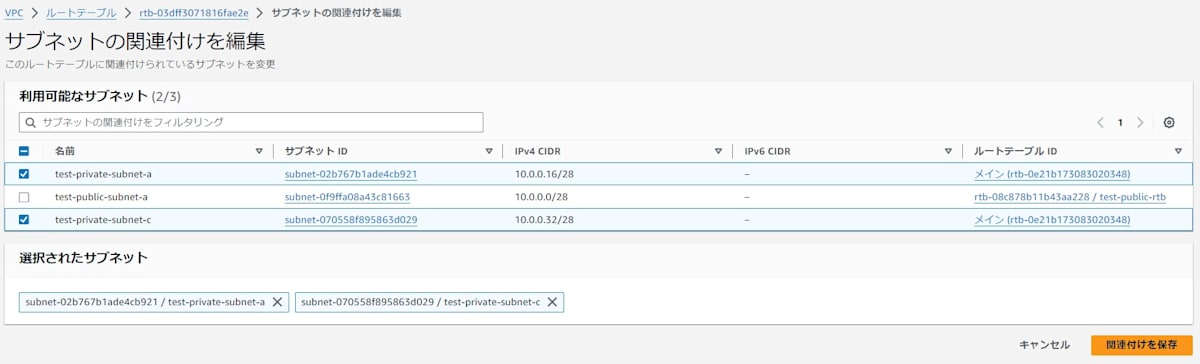
Task: Open the table preferences gear icon
Action: (1169, 122)
